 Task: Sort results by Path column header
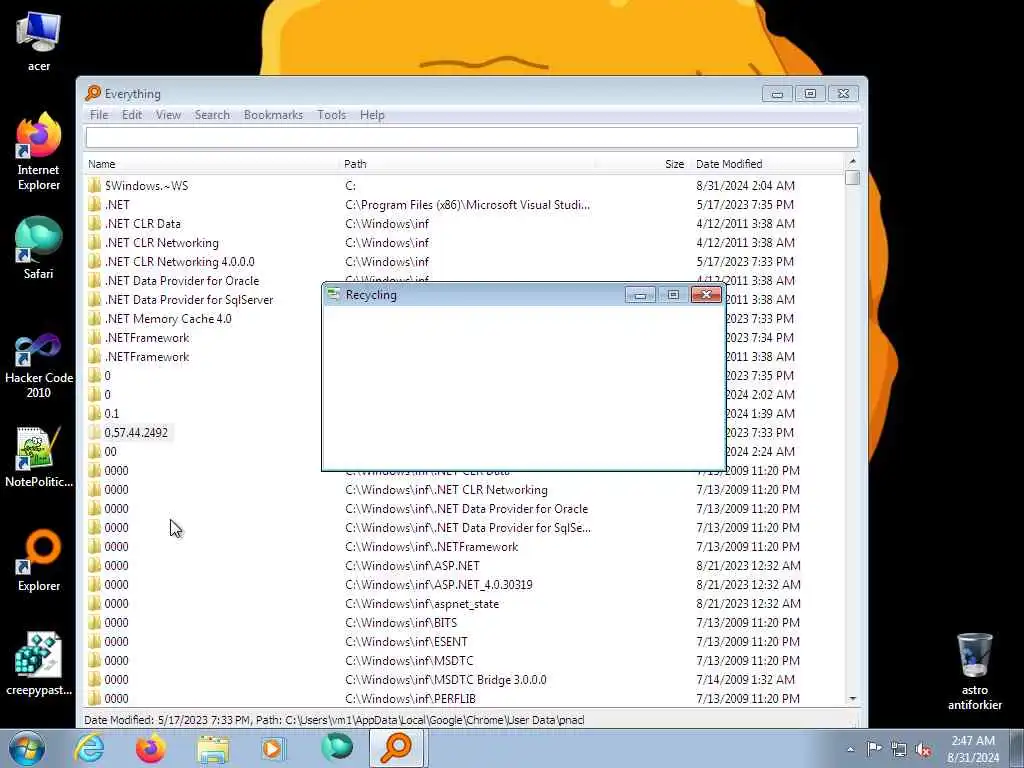click(468, 164)
